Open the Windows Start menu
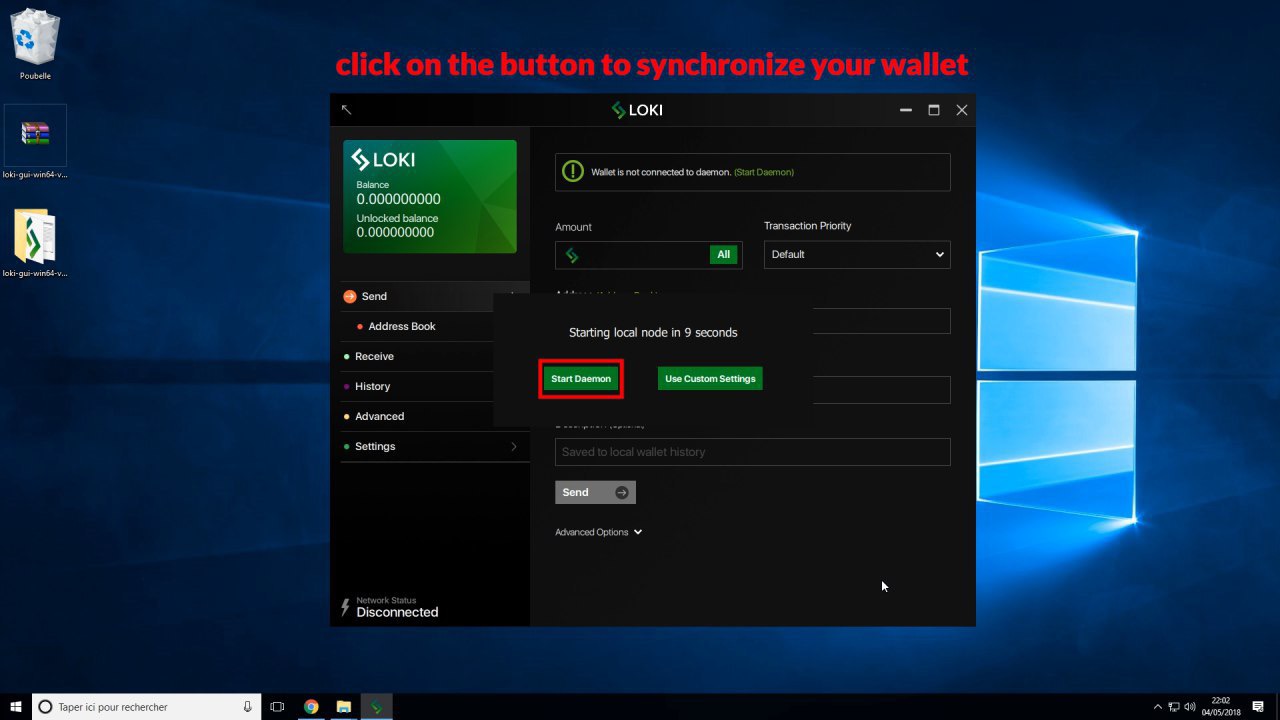The width and height of the screenshot is (1280, 720). [x=16, y=707]
